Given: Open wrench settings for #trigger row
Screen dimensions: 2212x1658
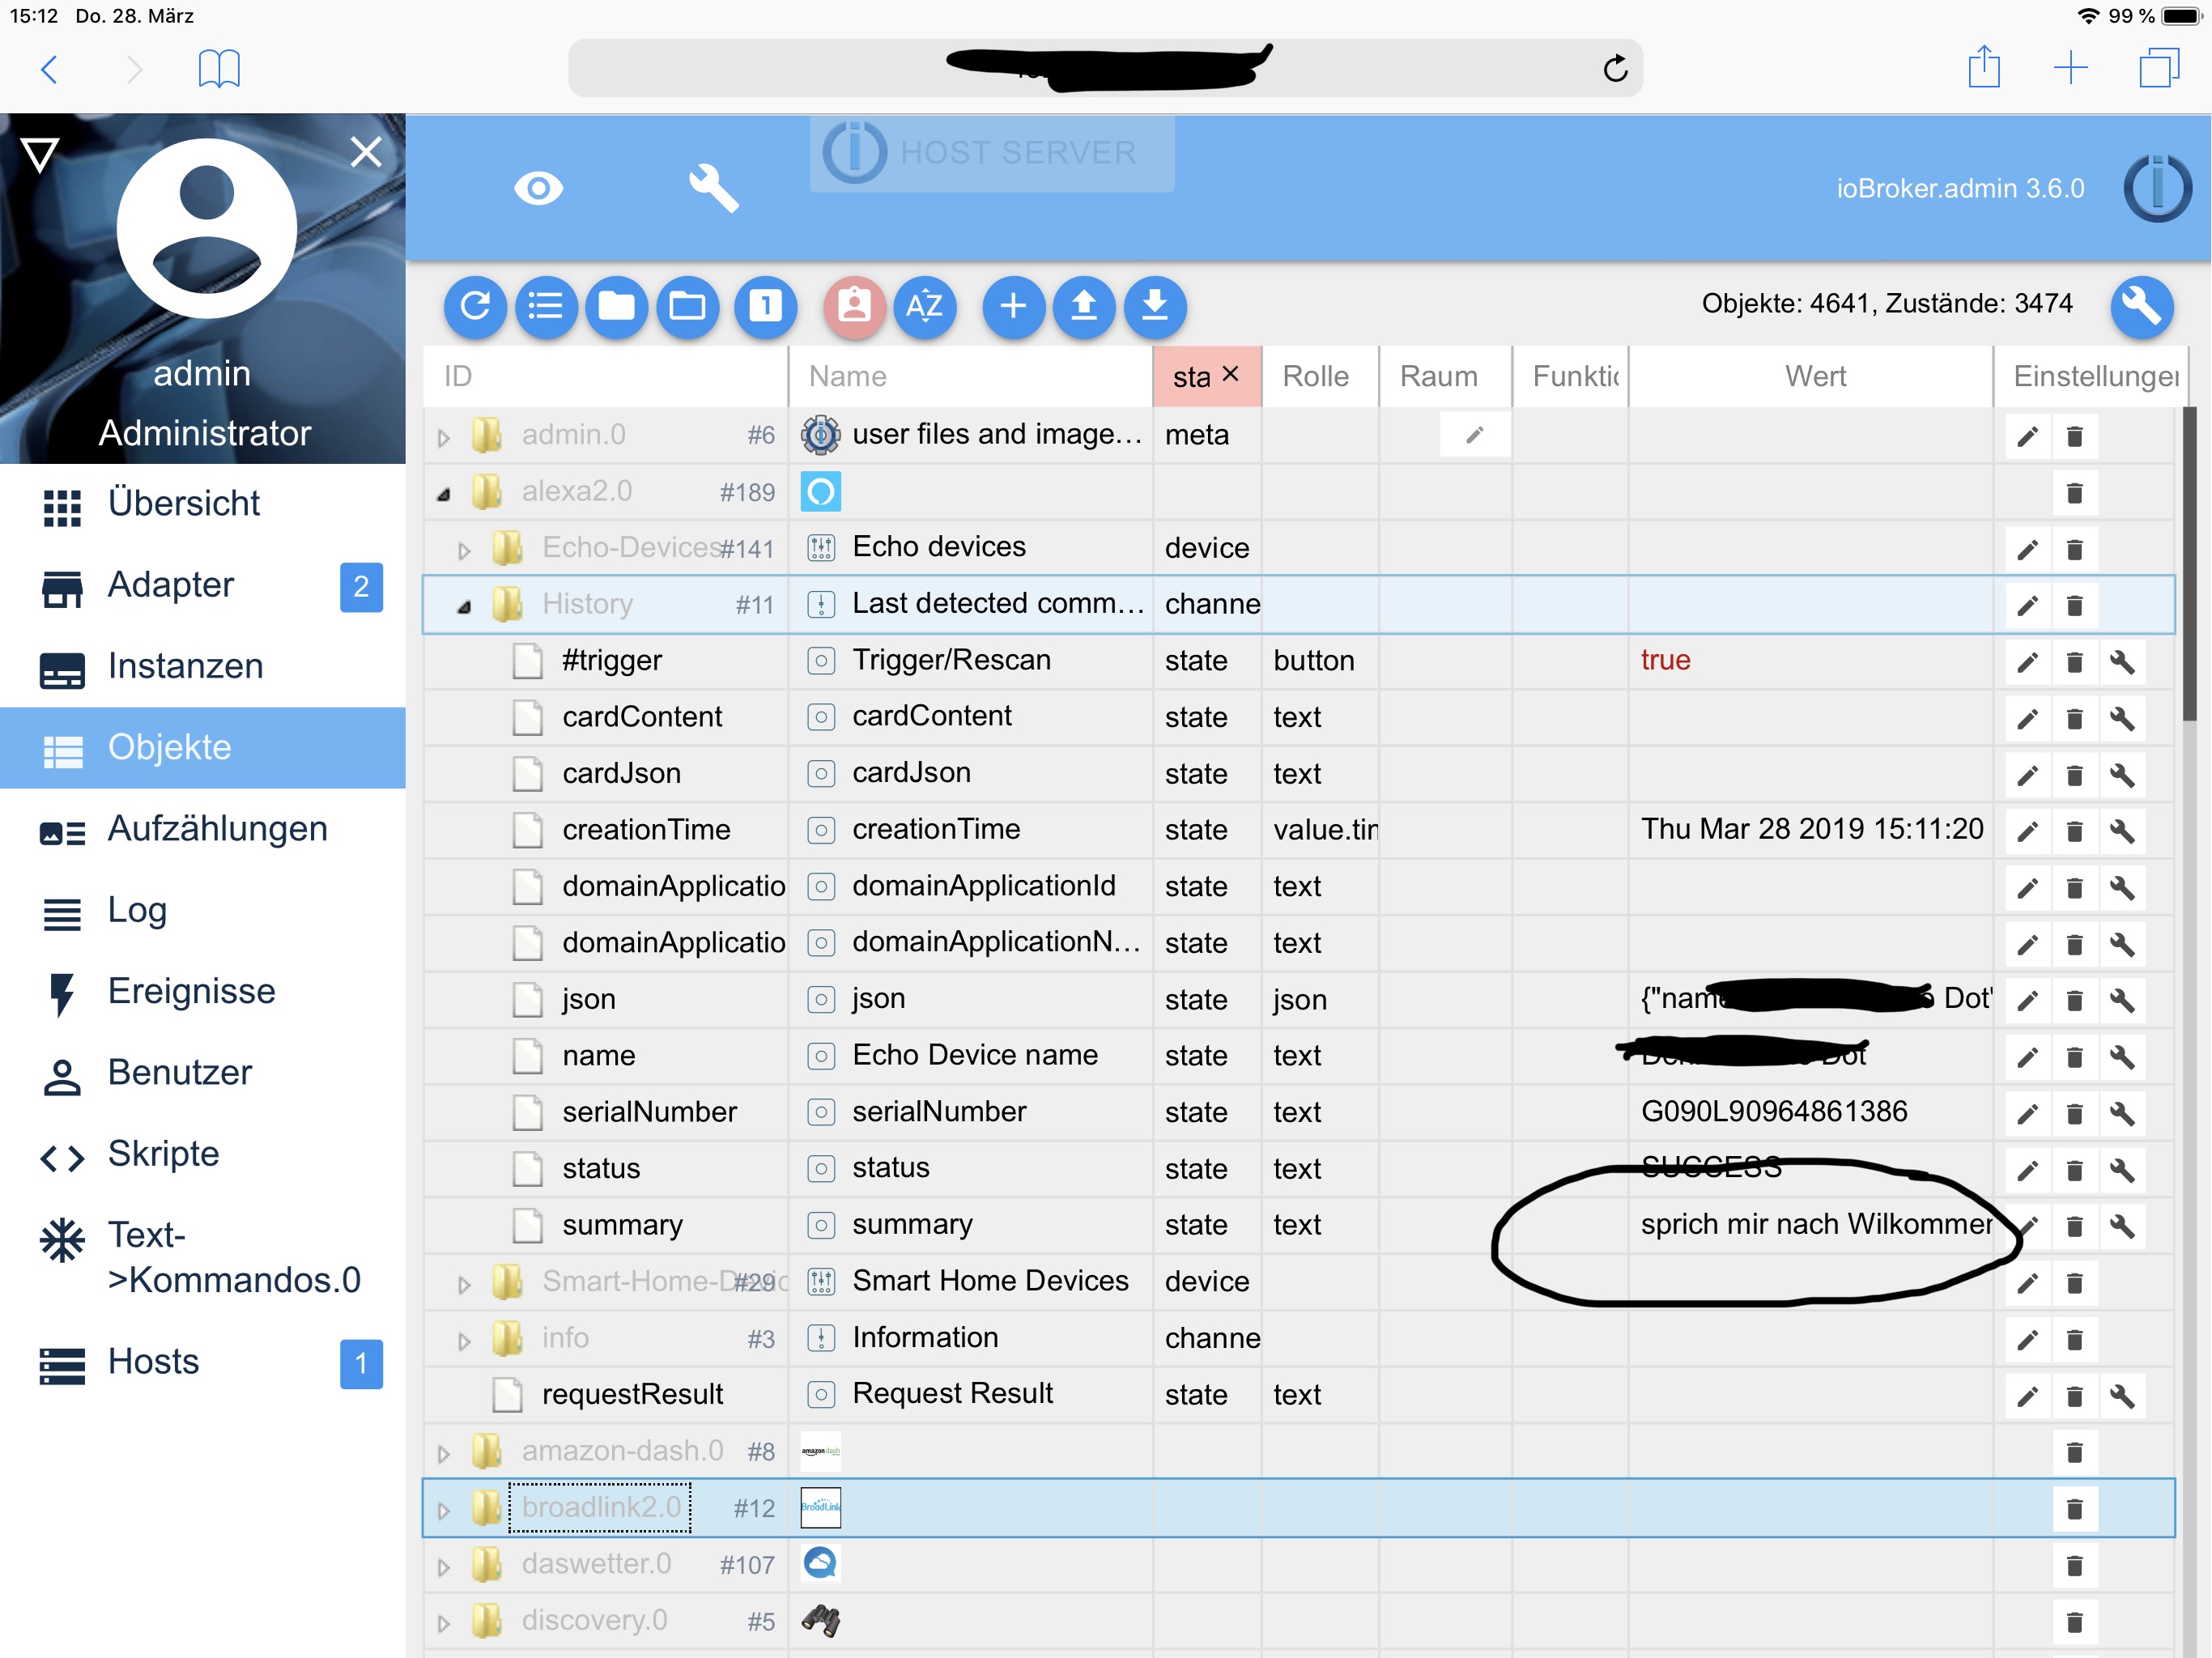Looking at the screenshot, I should 2121,662.
